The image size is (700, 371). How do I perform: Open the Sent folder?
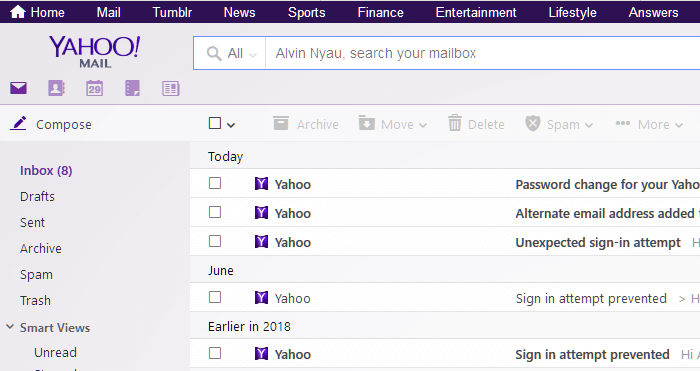[32, 222]
